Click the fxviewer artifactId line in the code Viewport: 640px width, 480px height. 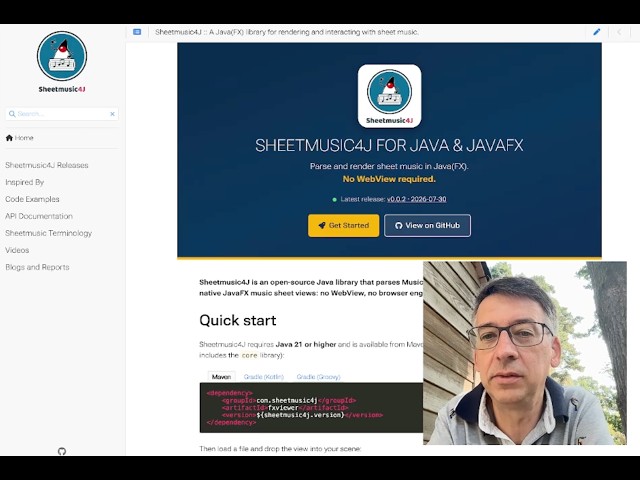pyautogui.click(x=285, y=408)
